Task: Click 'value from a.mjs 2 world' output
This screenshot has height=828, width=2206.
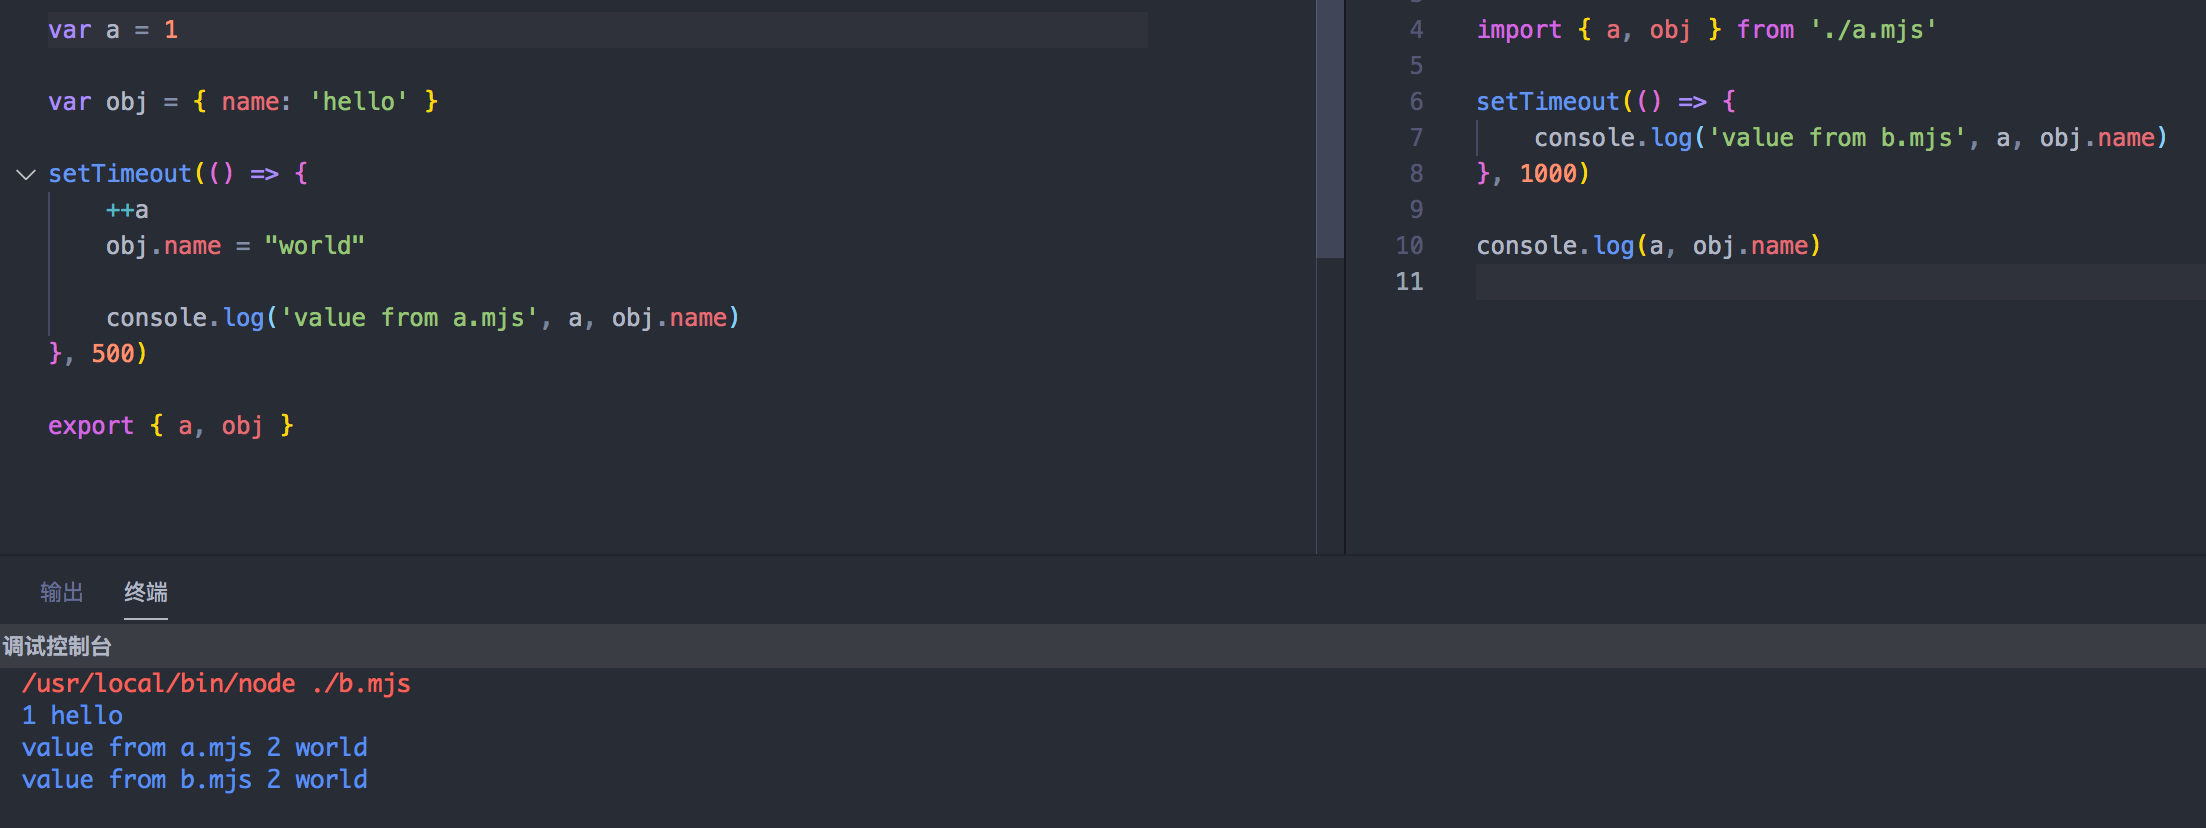Action: tap(195, 748)
